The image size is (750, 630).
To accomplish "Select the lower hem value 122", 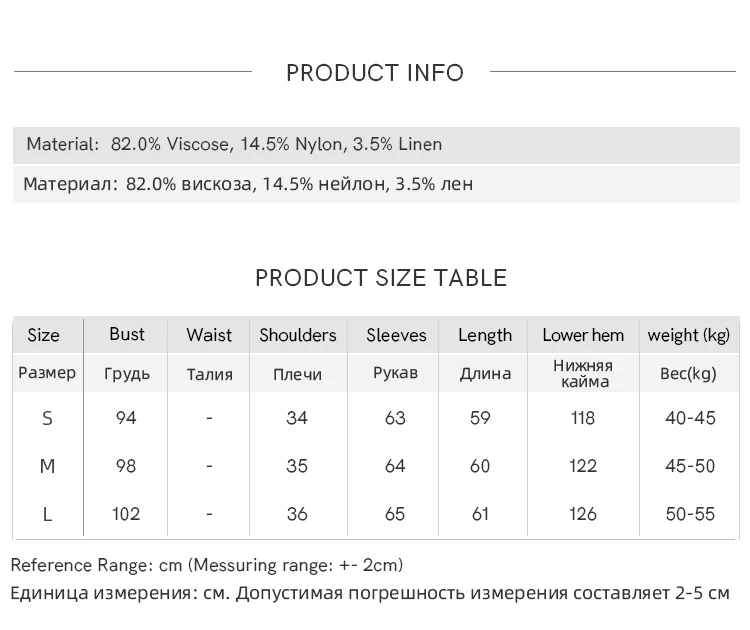I will [583, 466].
